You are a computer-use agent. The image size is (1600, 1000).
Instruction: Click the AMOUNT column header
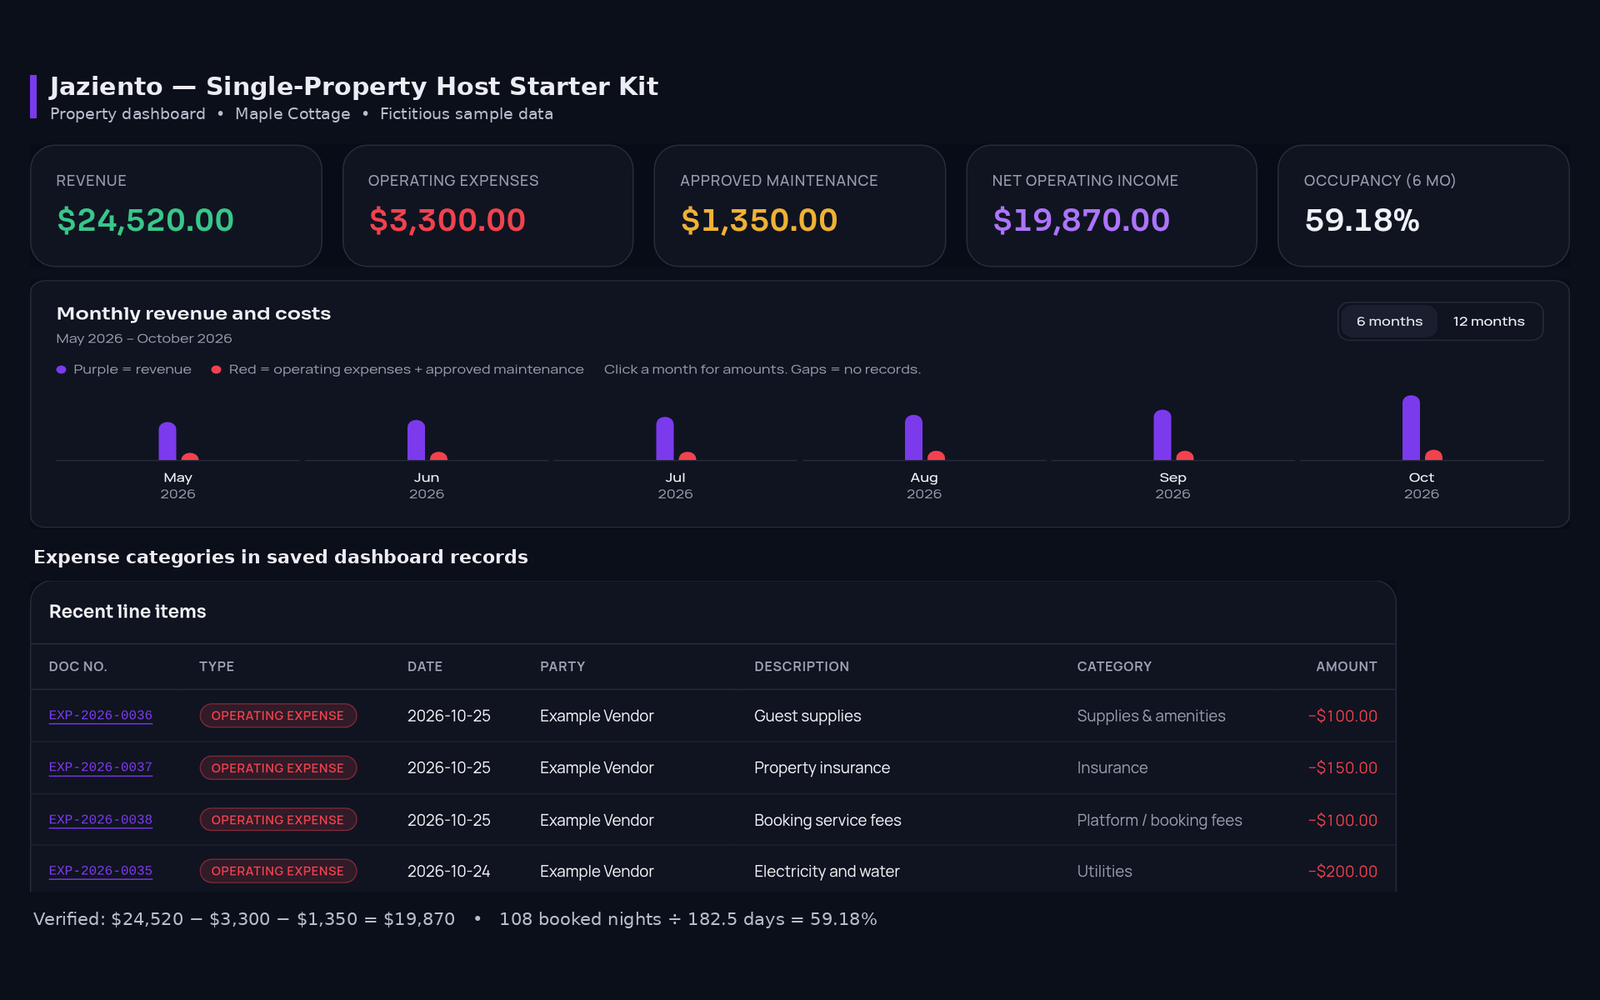point(1346,666)
